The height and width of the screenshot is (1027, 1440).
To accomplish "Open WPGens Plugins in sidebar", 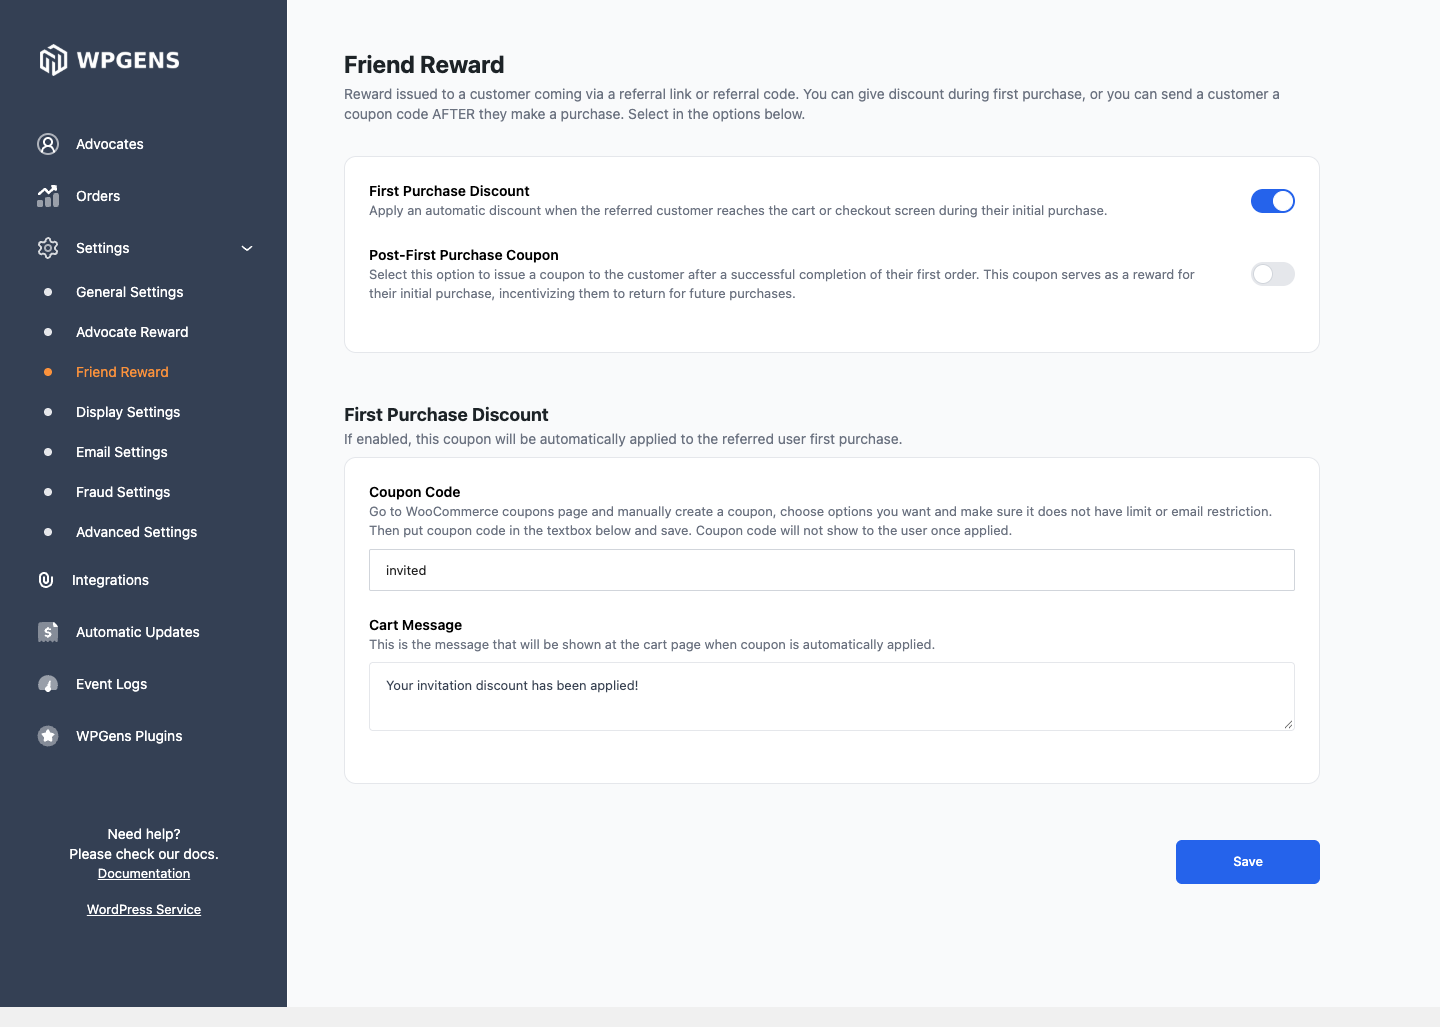I will pyautogui.click(x=129, y=736).
